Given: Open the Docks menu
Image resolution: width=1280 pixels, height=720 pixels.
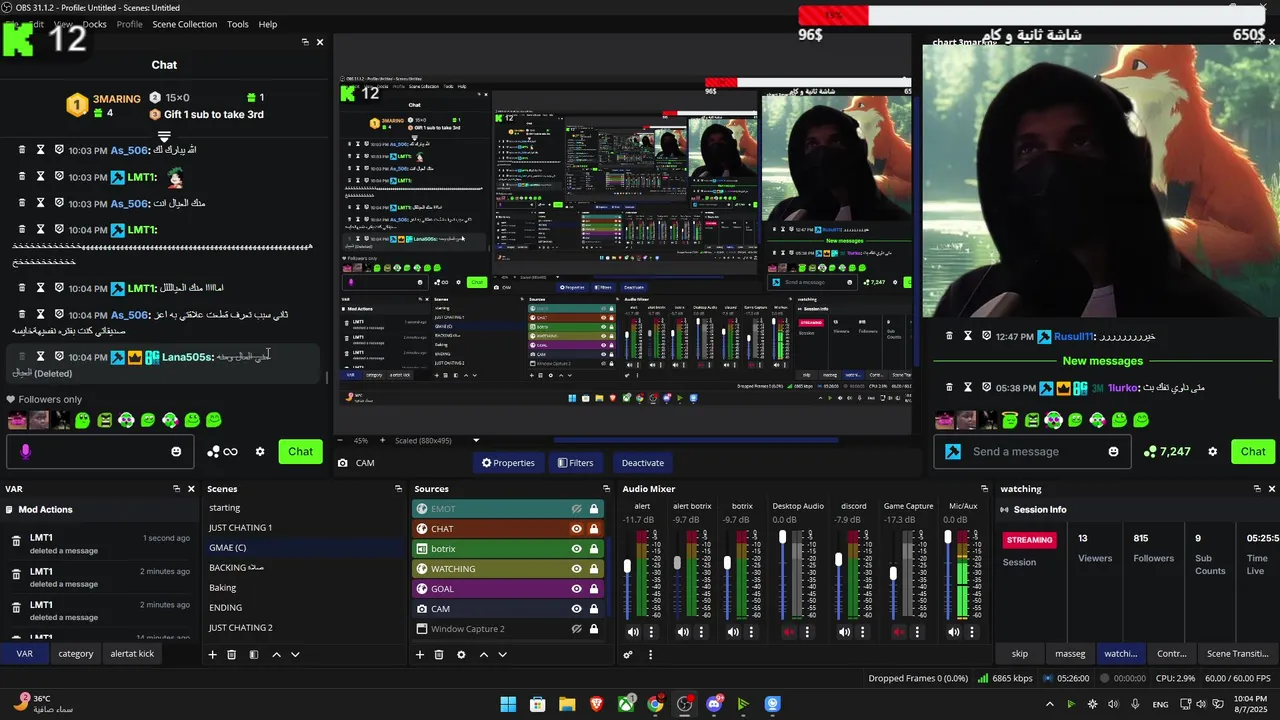Looking at the screenshot, I should click(x=94, y=24).
